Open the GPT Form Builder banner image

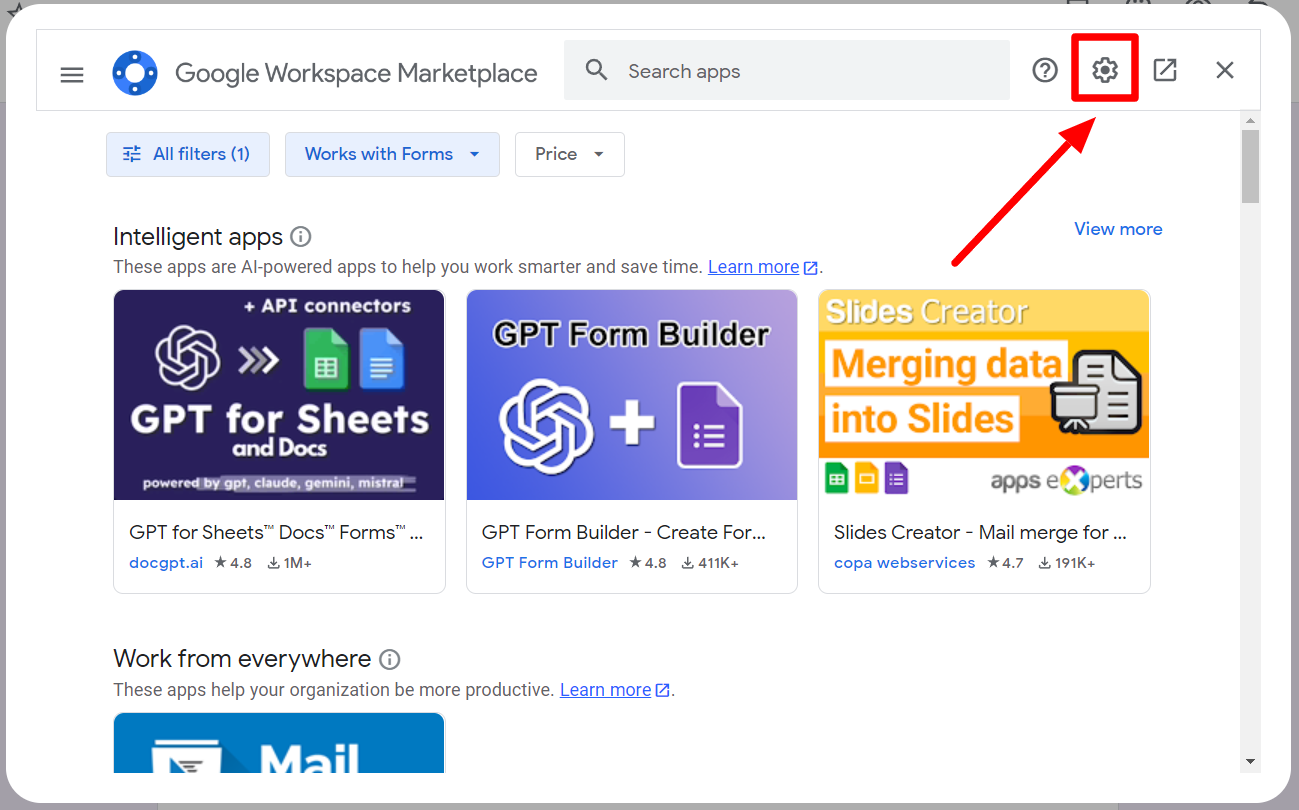click(632, 395)
